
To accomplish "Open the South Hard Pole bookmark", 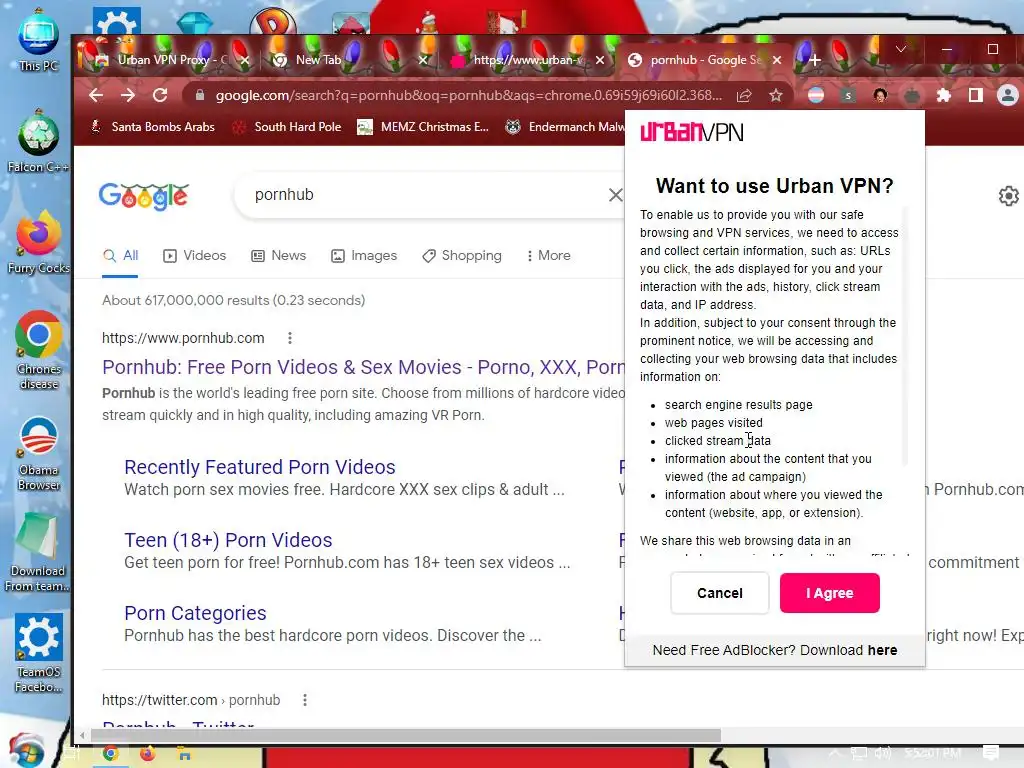I will click(x=287, y=127).
